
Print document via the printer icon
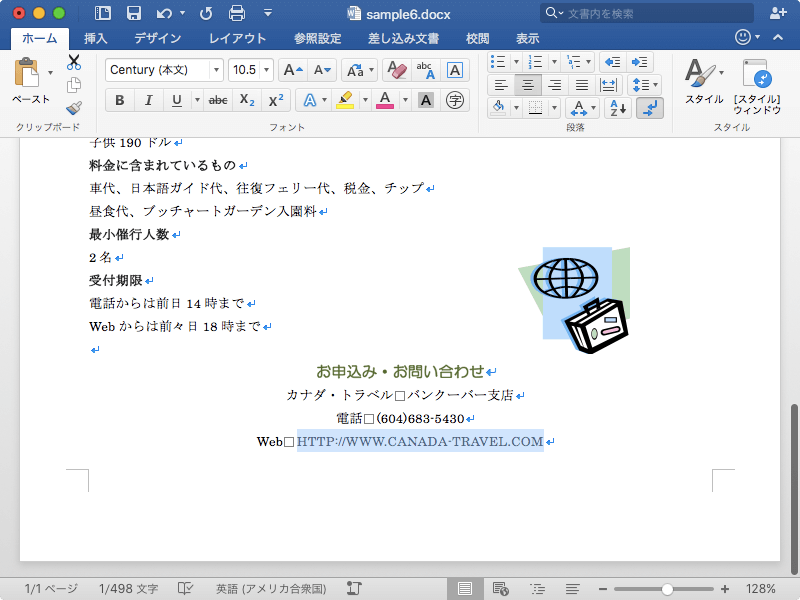tap(237, 13)
